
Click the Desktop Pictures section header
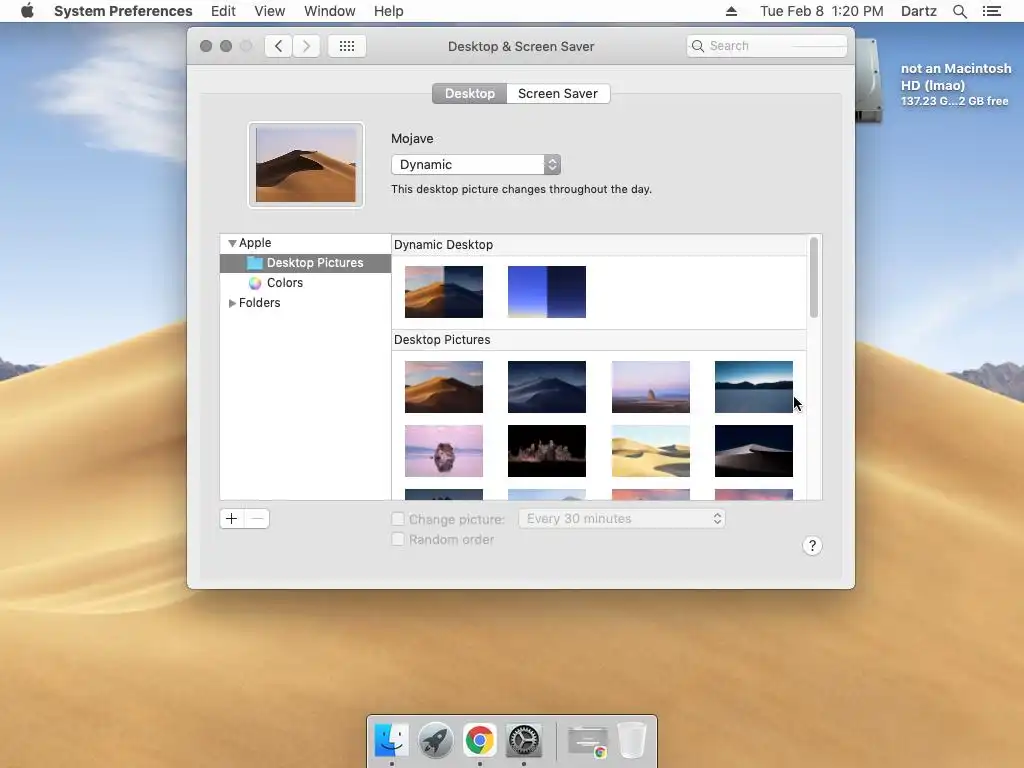point(442,340)
